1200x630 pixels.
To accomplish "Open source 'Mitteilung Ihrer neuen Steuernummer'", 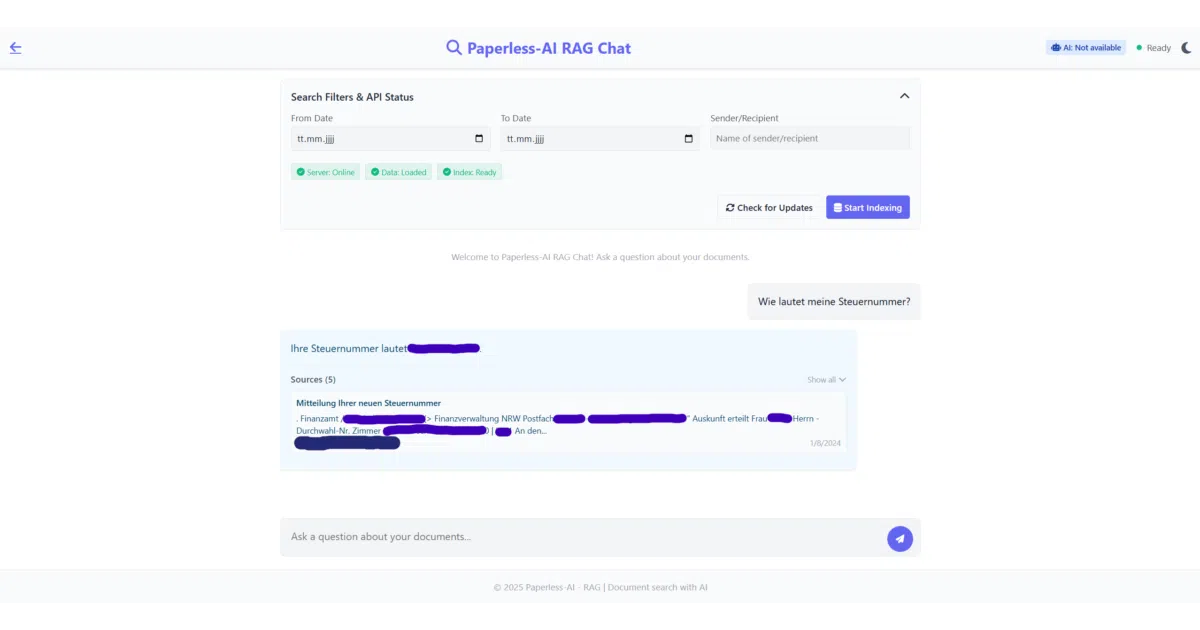I will pyautogui.click(x=368, y=403).
